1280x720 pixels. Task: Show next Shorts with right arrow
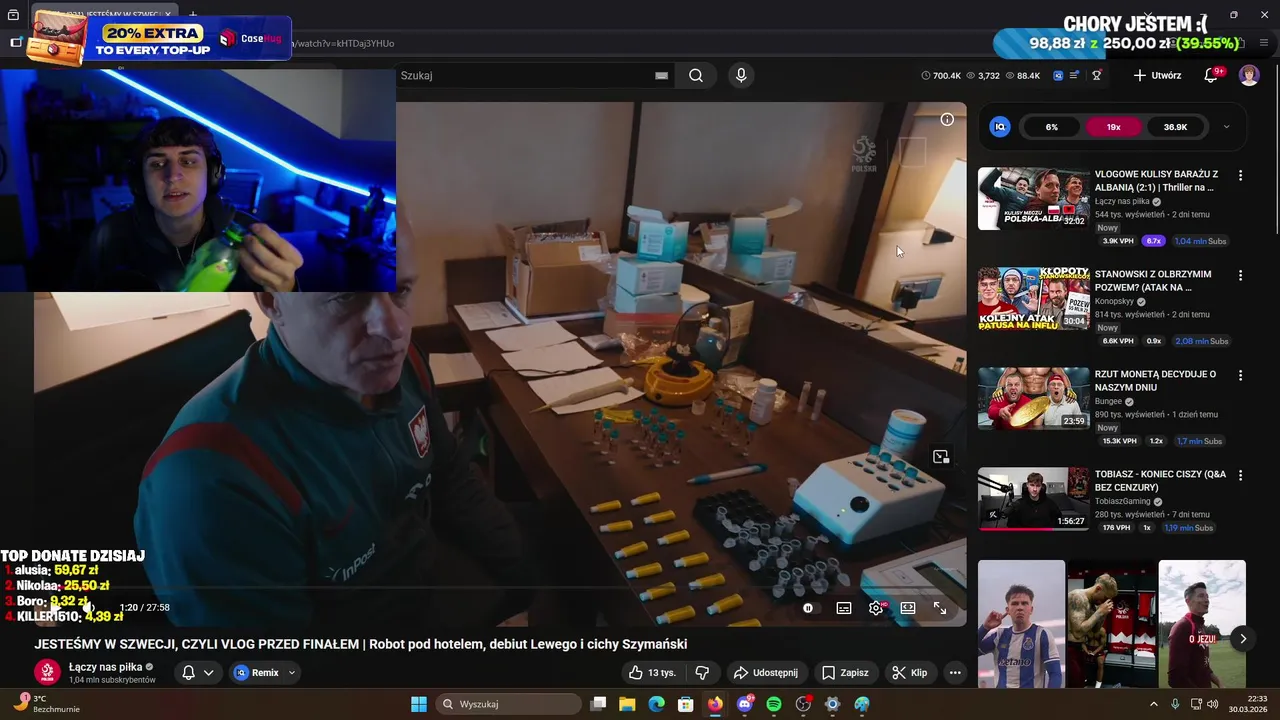1242,638
